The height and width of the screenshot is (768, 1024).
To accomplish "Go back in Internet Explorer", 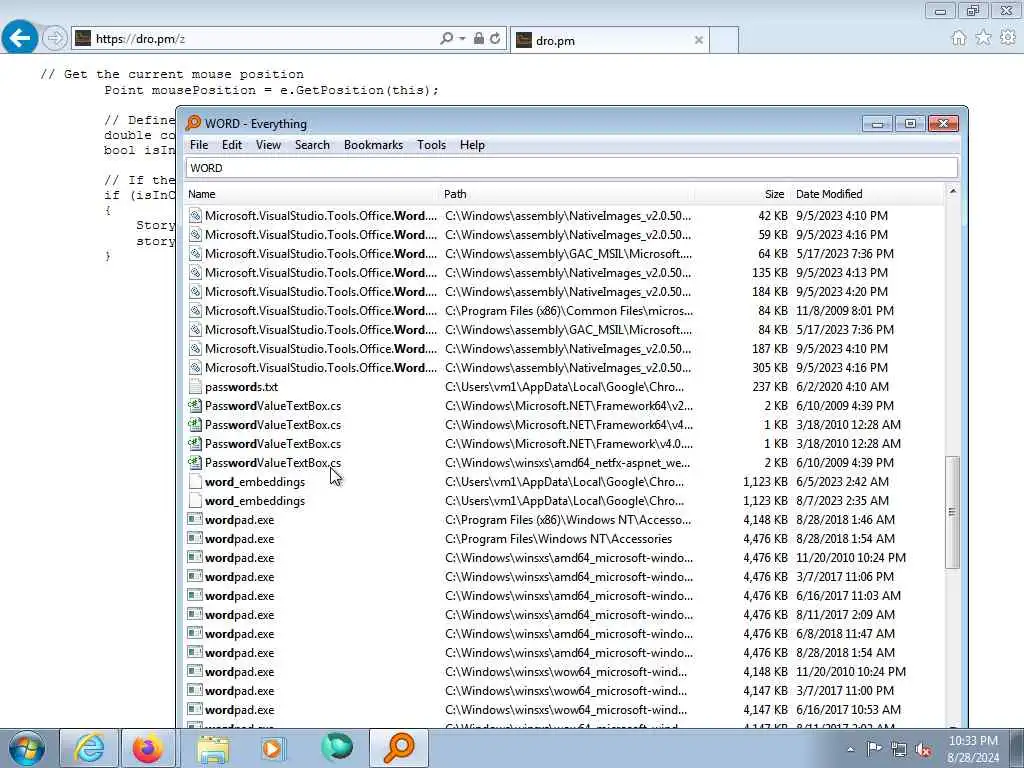I will [x=20, y=37].
